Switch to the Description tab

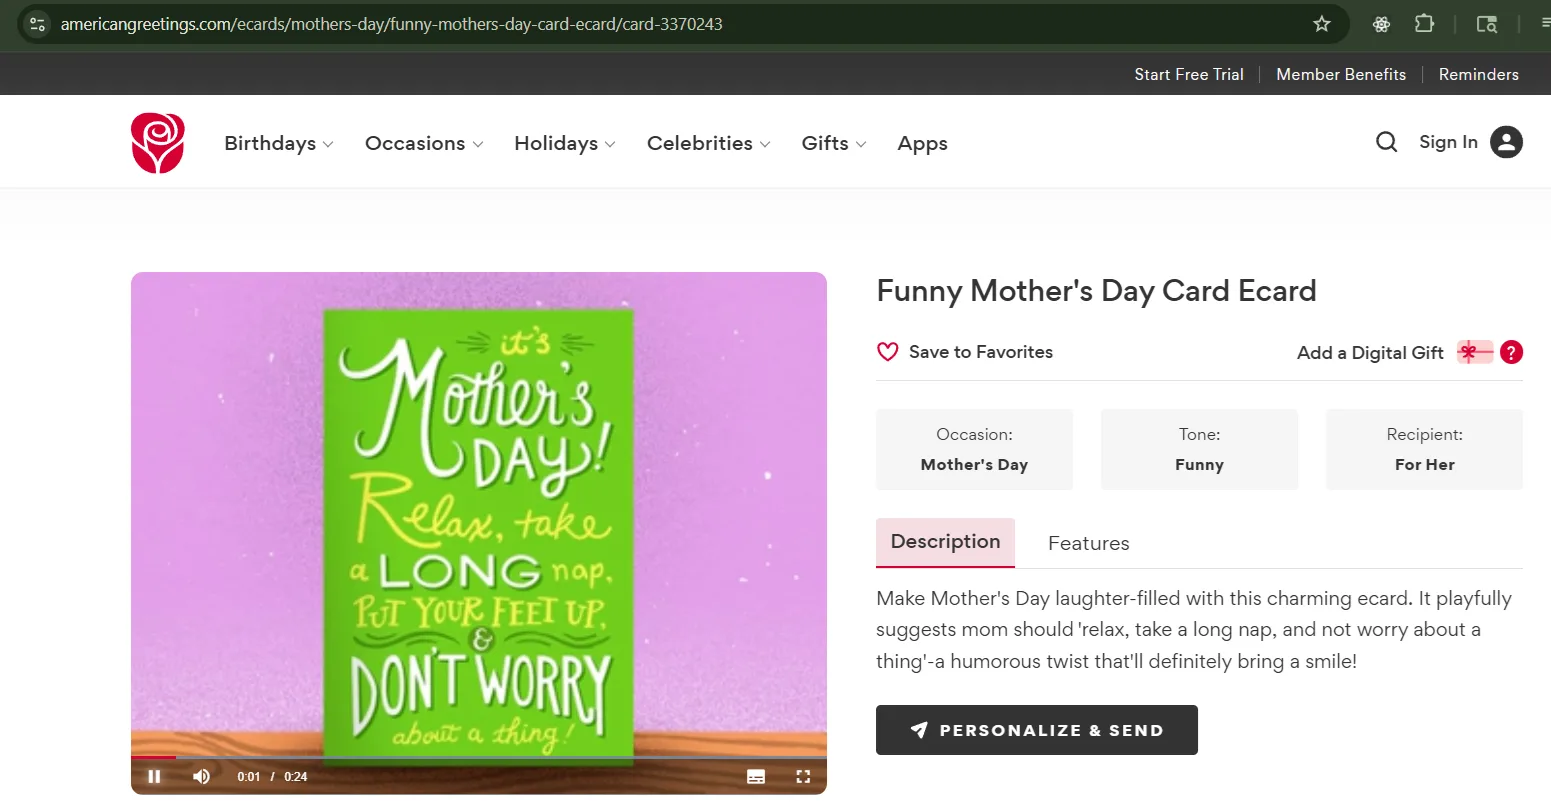[945, 542]
